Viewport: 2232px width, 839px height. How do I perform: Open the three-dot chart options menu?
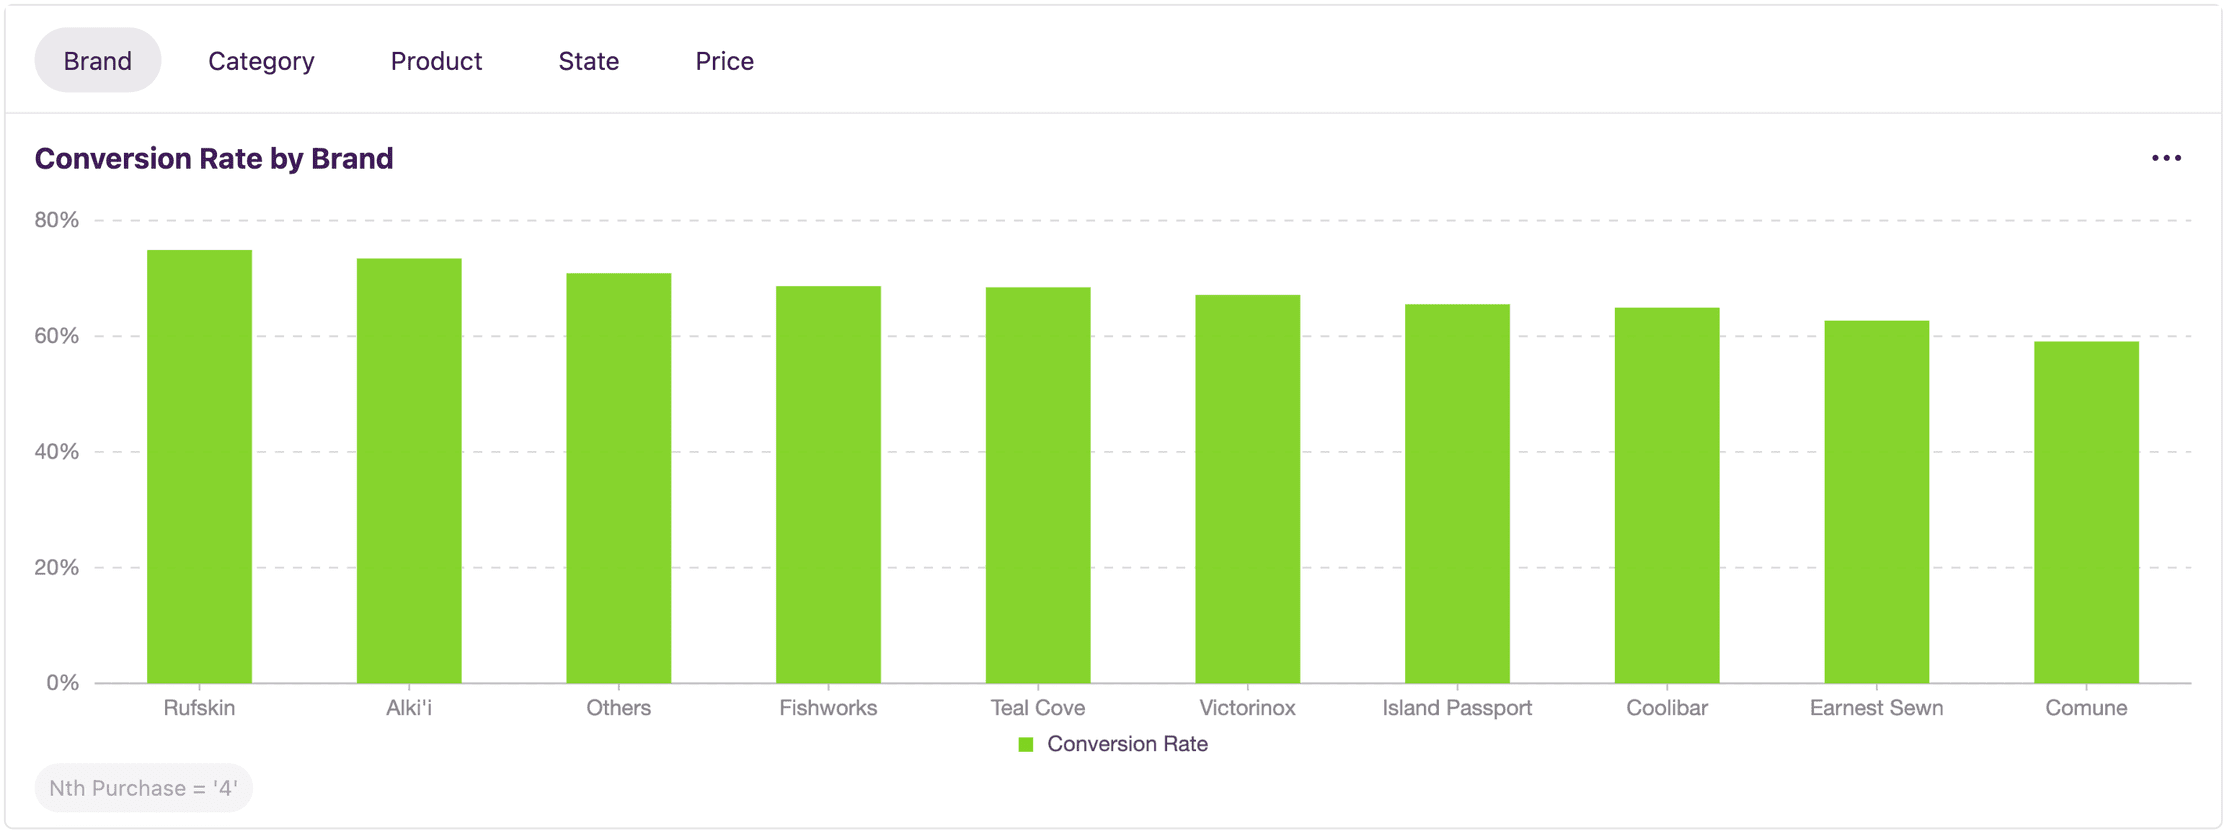(x=2166, y=158)
